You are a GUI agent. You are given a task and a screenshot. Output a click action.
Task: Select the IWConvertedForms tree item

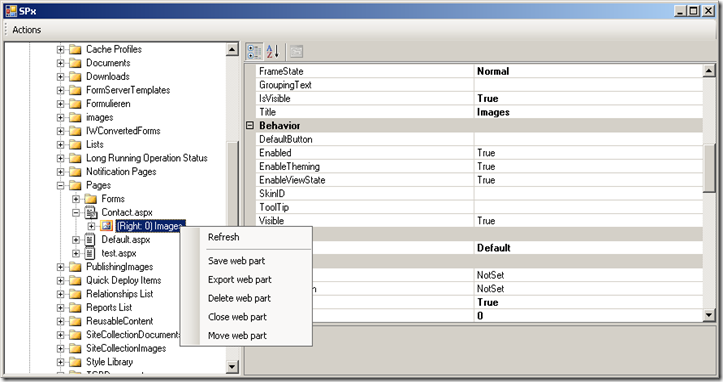pos(123,131)
